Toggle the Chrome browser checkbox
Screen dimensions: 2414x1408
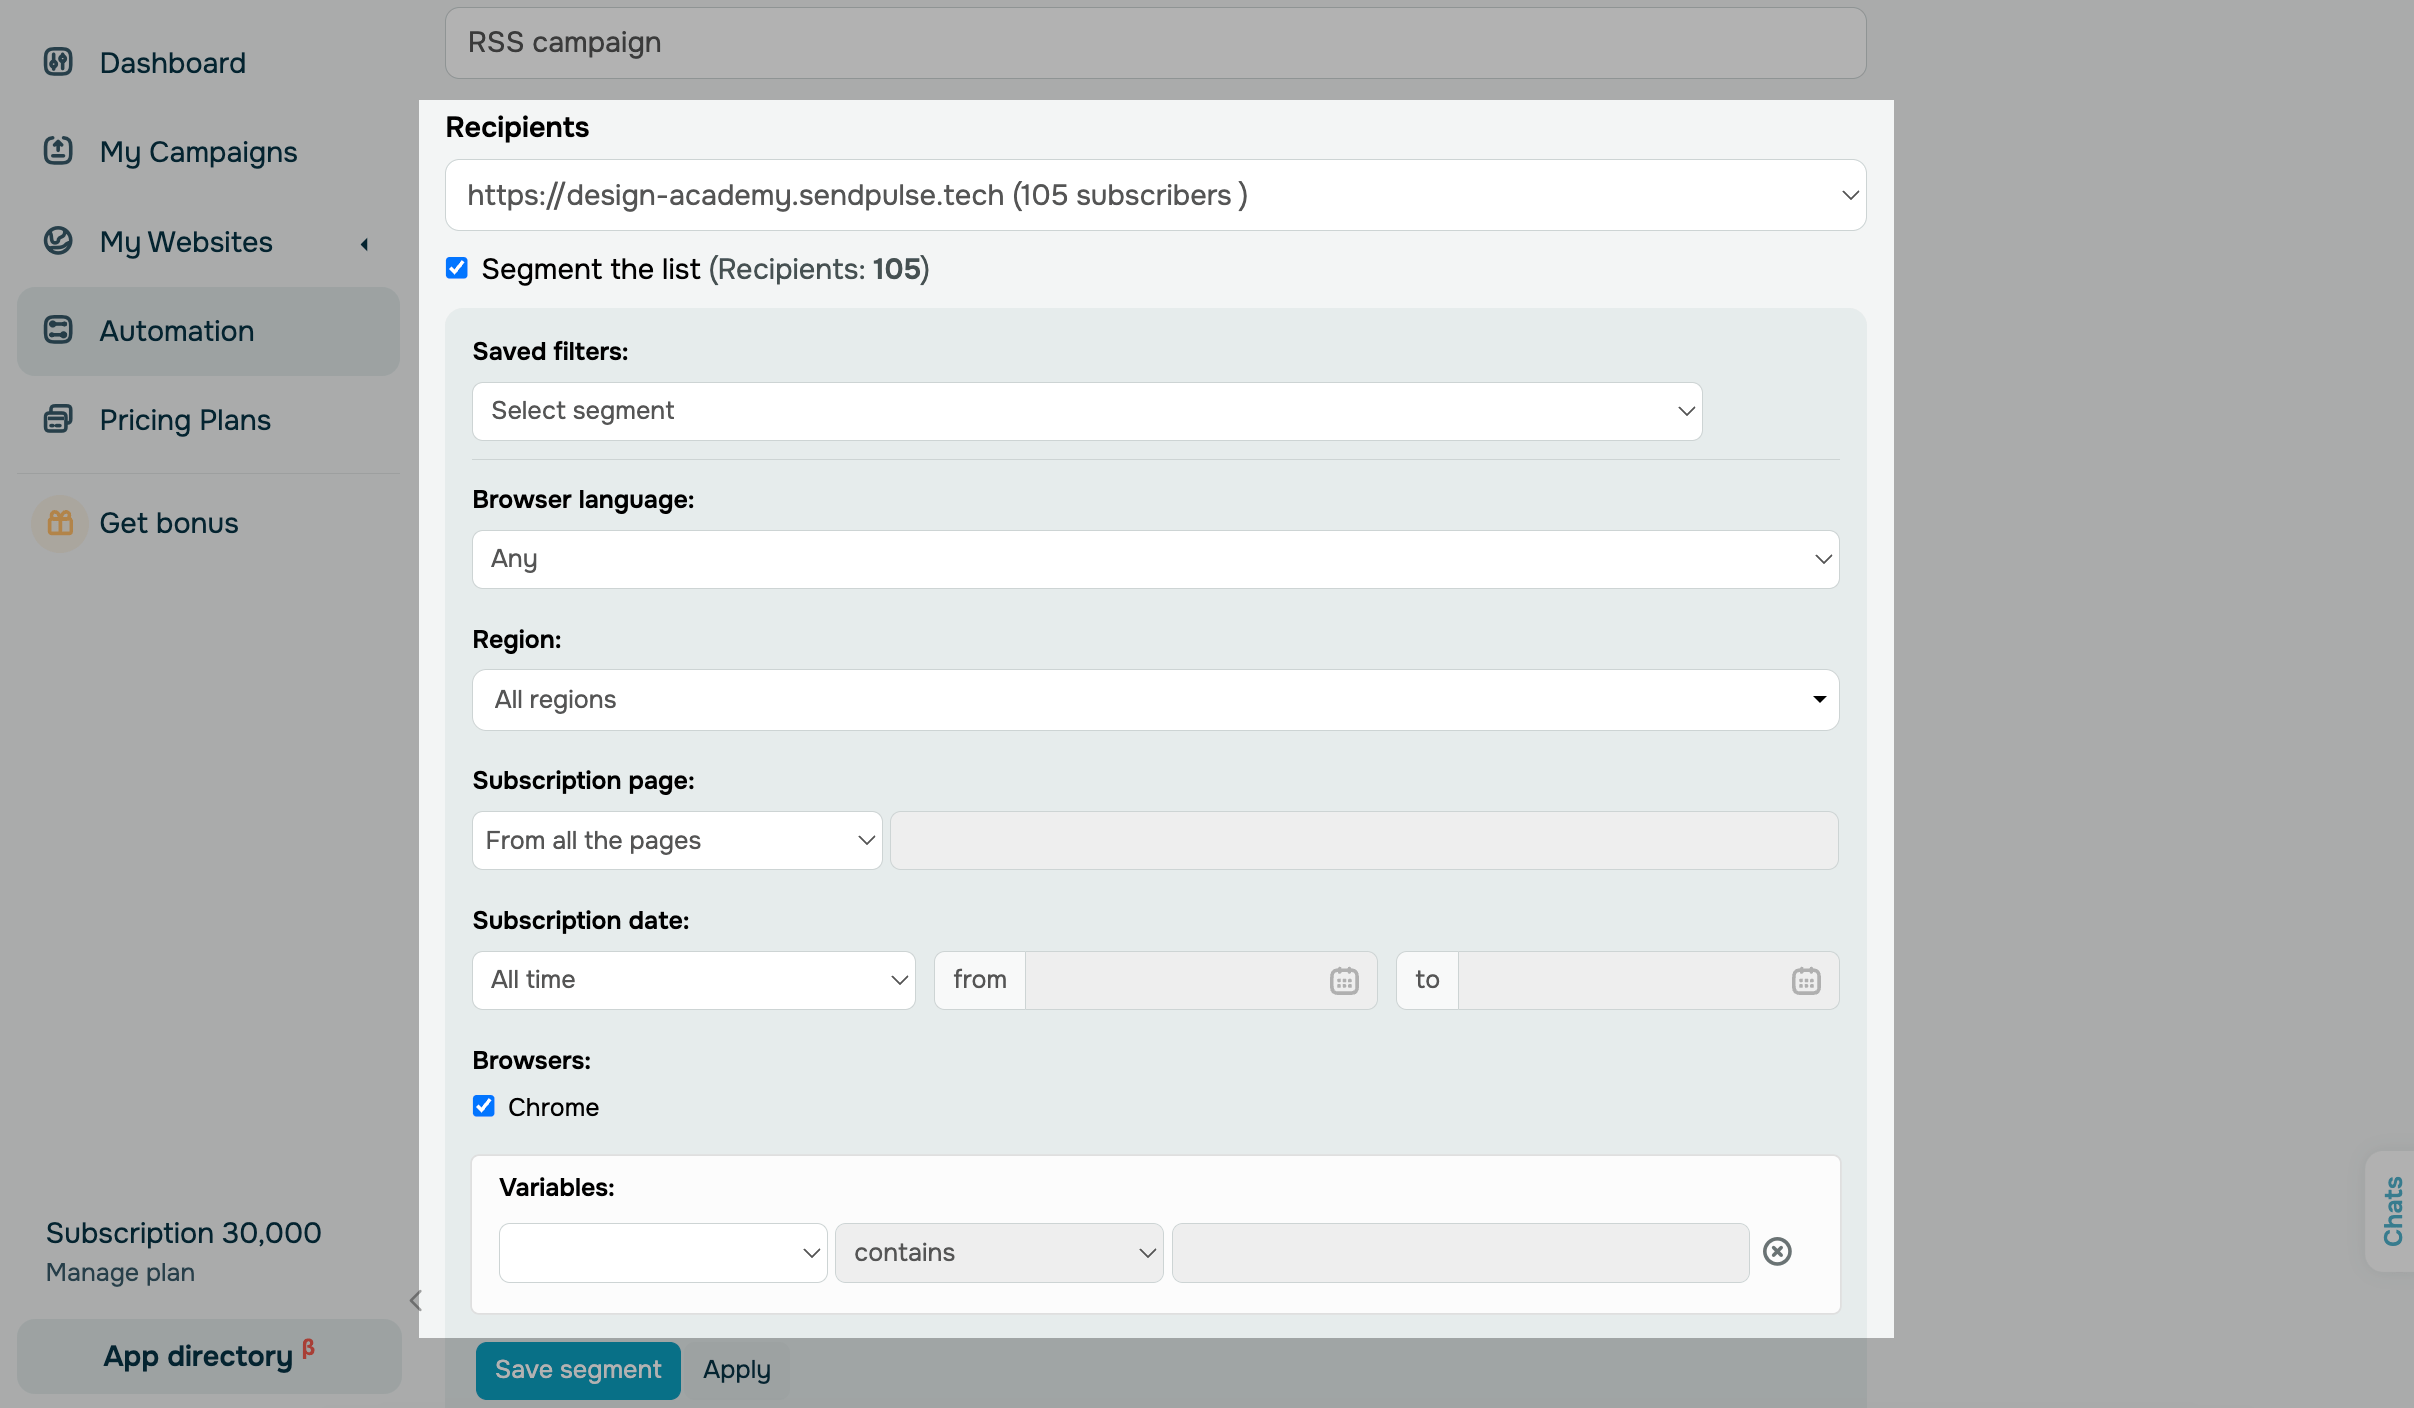484,1106
